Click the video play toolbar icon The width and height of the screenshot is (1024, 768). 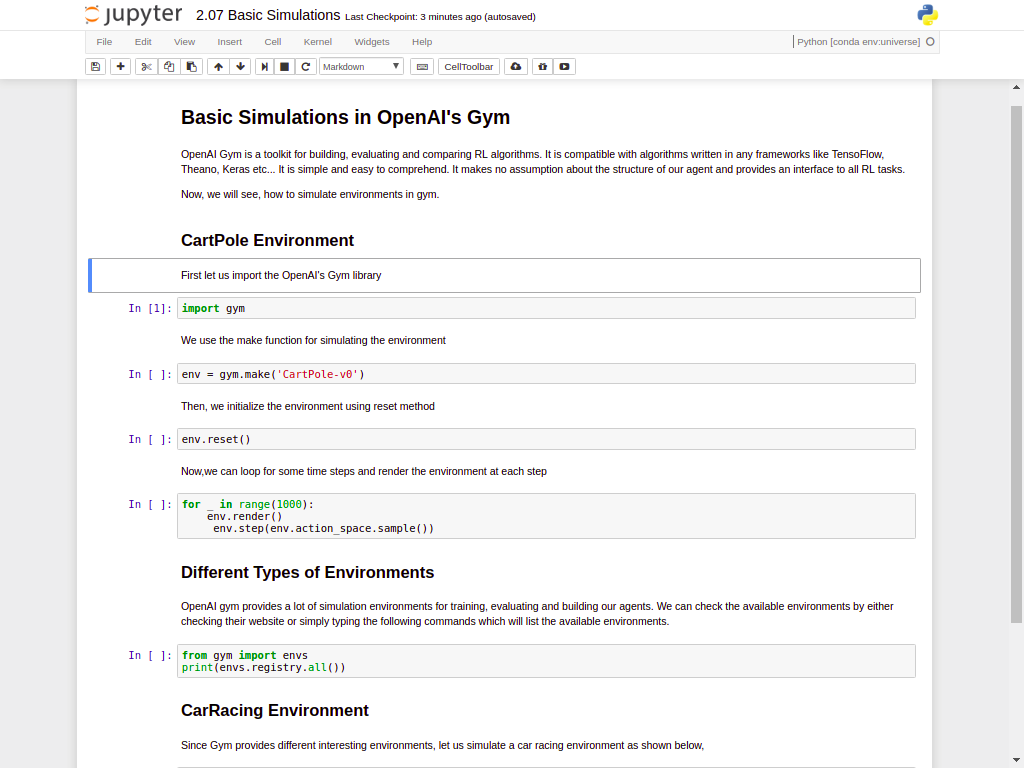tap(564, 67)
